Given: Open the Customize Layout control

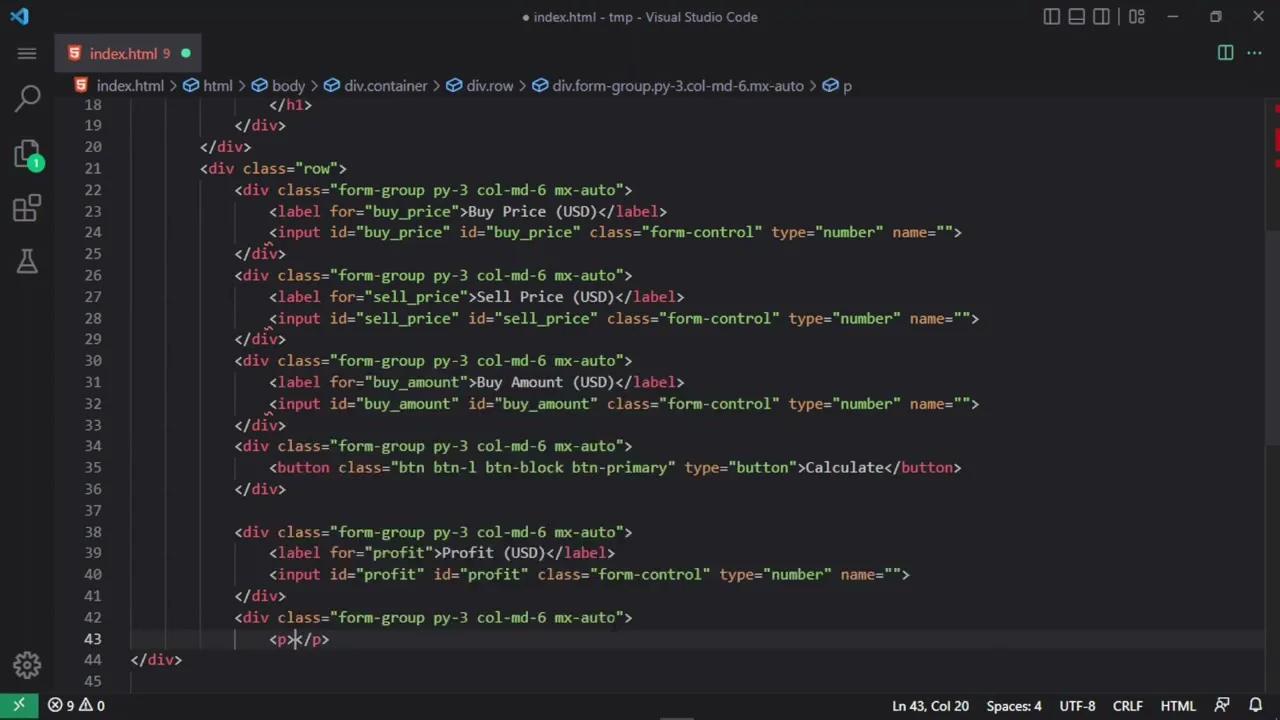Looking at the screenshot, I should tap(1136, 17).
